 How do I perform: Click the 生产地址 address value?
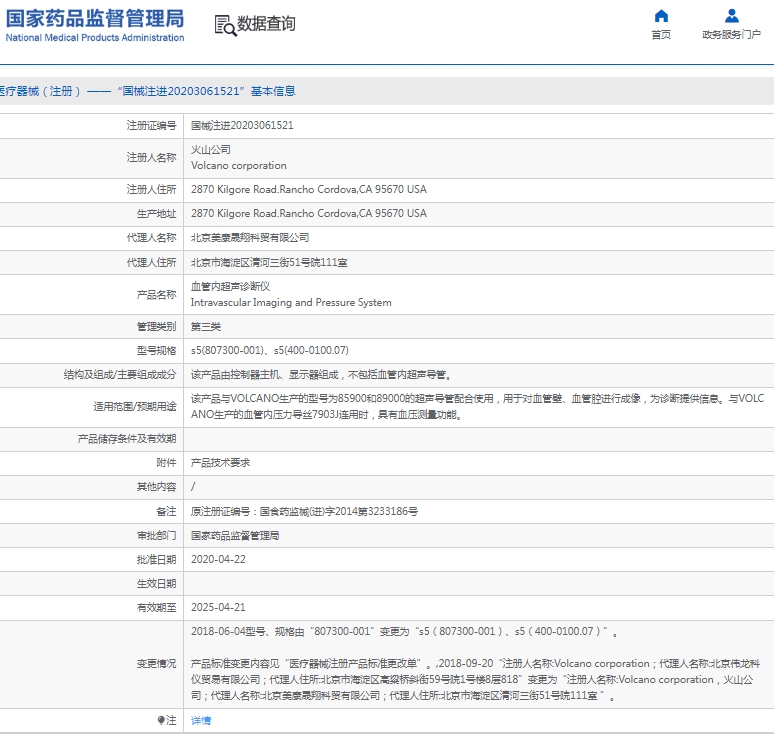pyautogui.click(x=309, y=213)
